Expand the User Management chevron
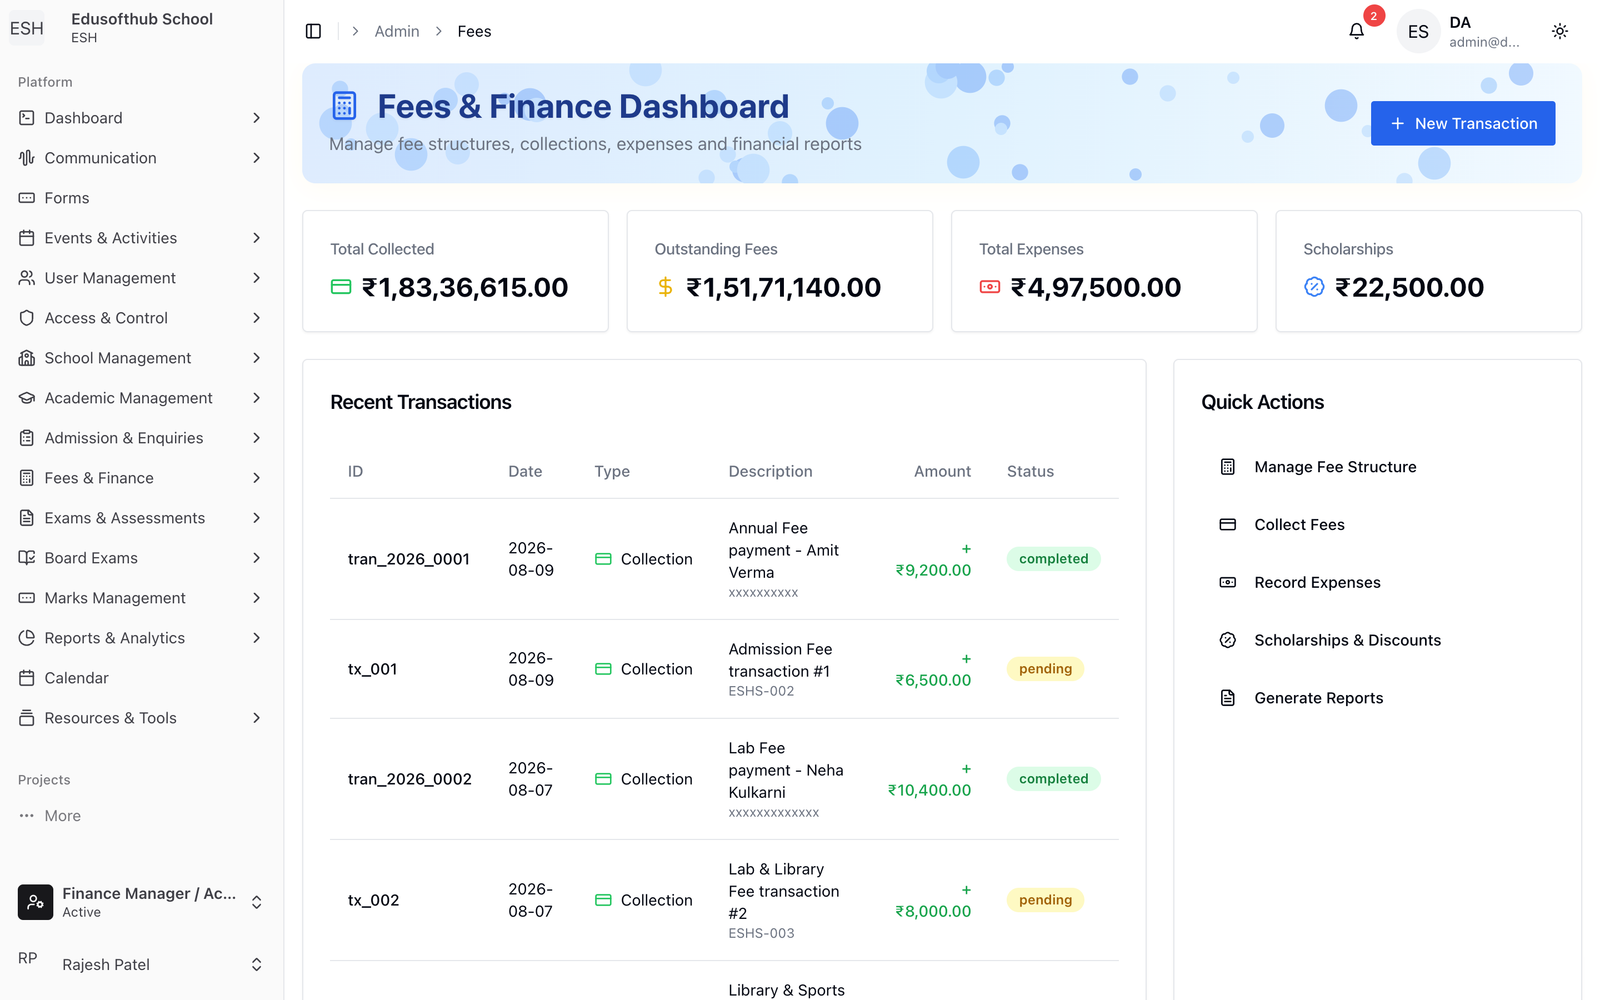The width and height of the screenshot is (1600, 1000). tap(257, 278)
